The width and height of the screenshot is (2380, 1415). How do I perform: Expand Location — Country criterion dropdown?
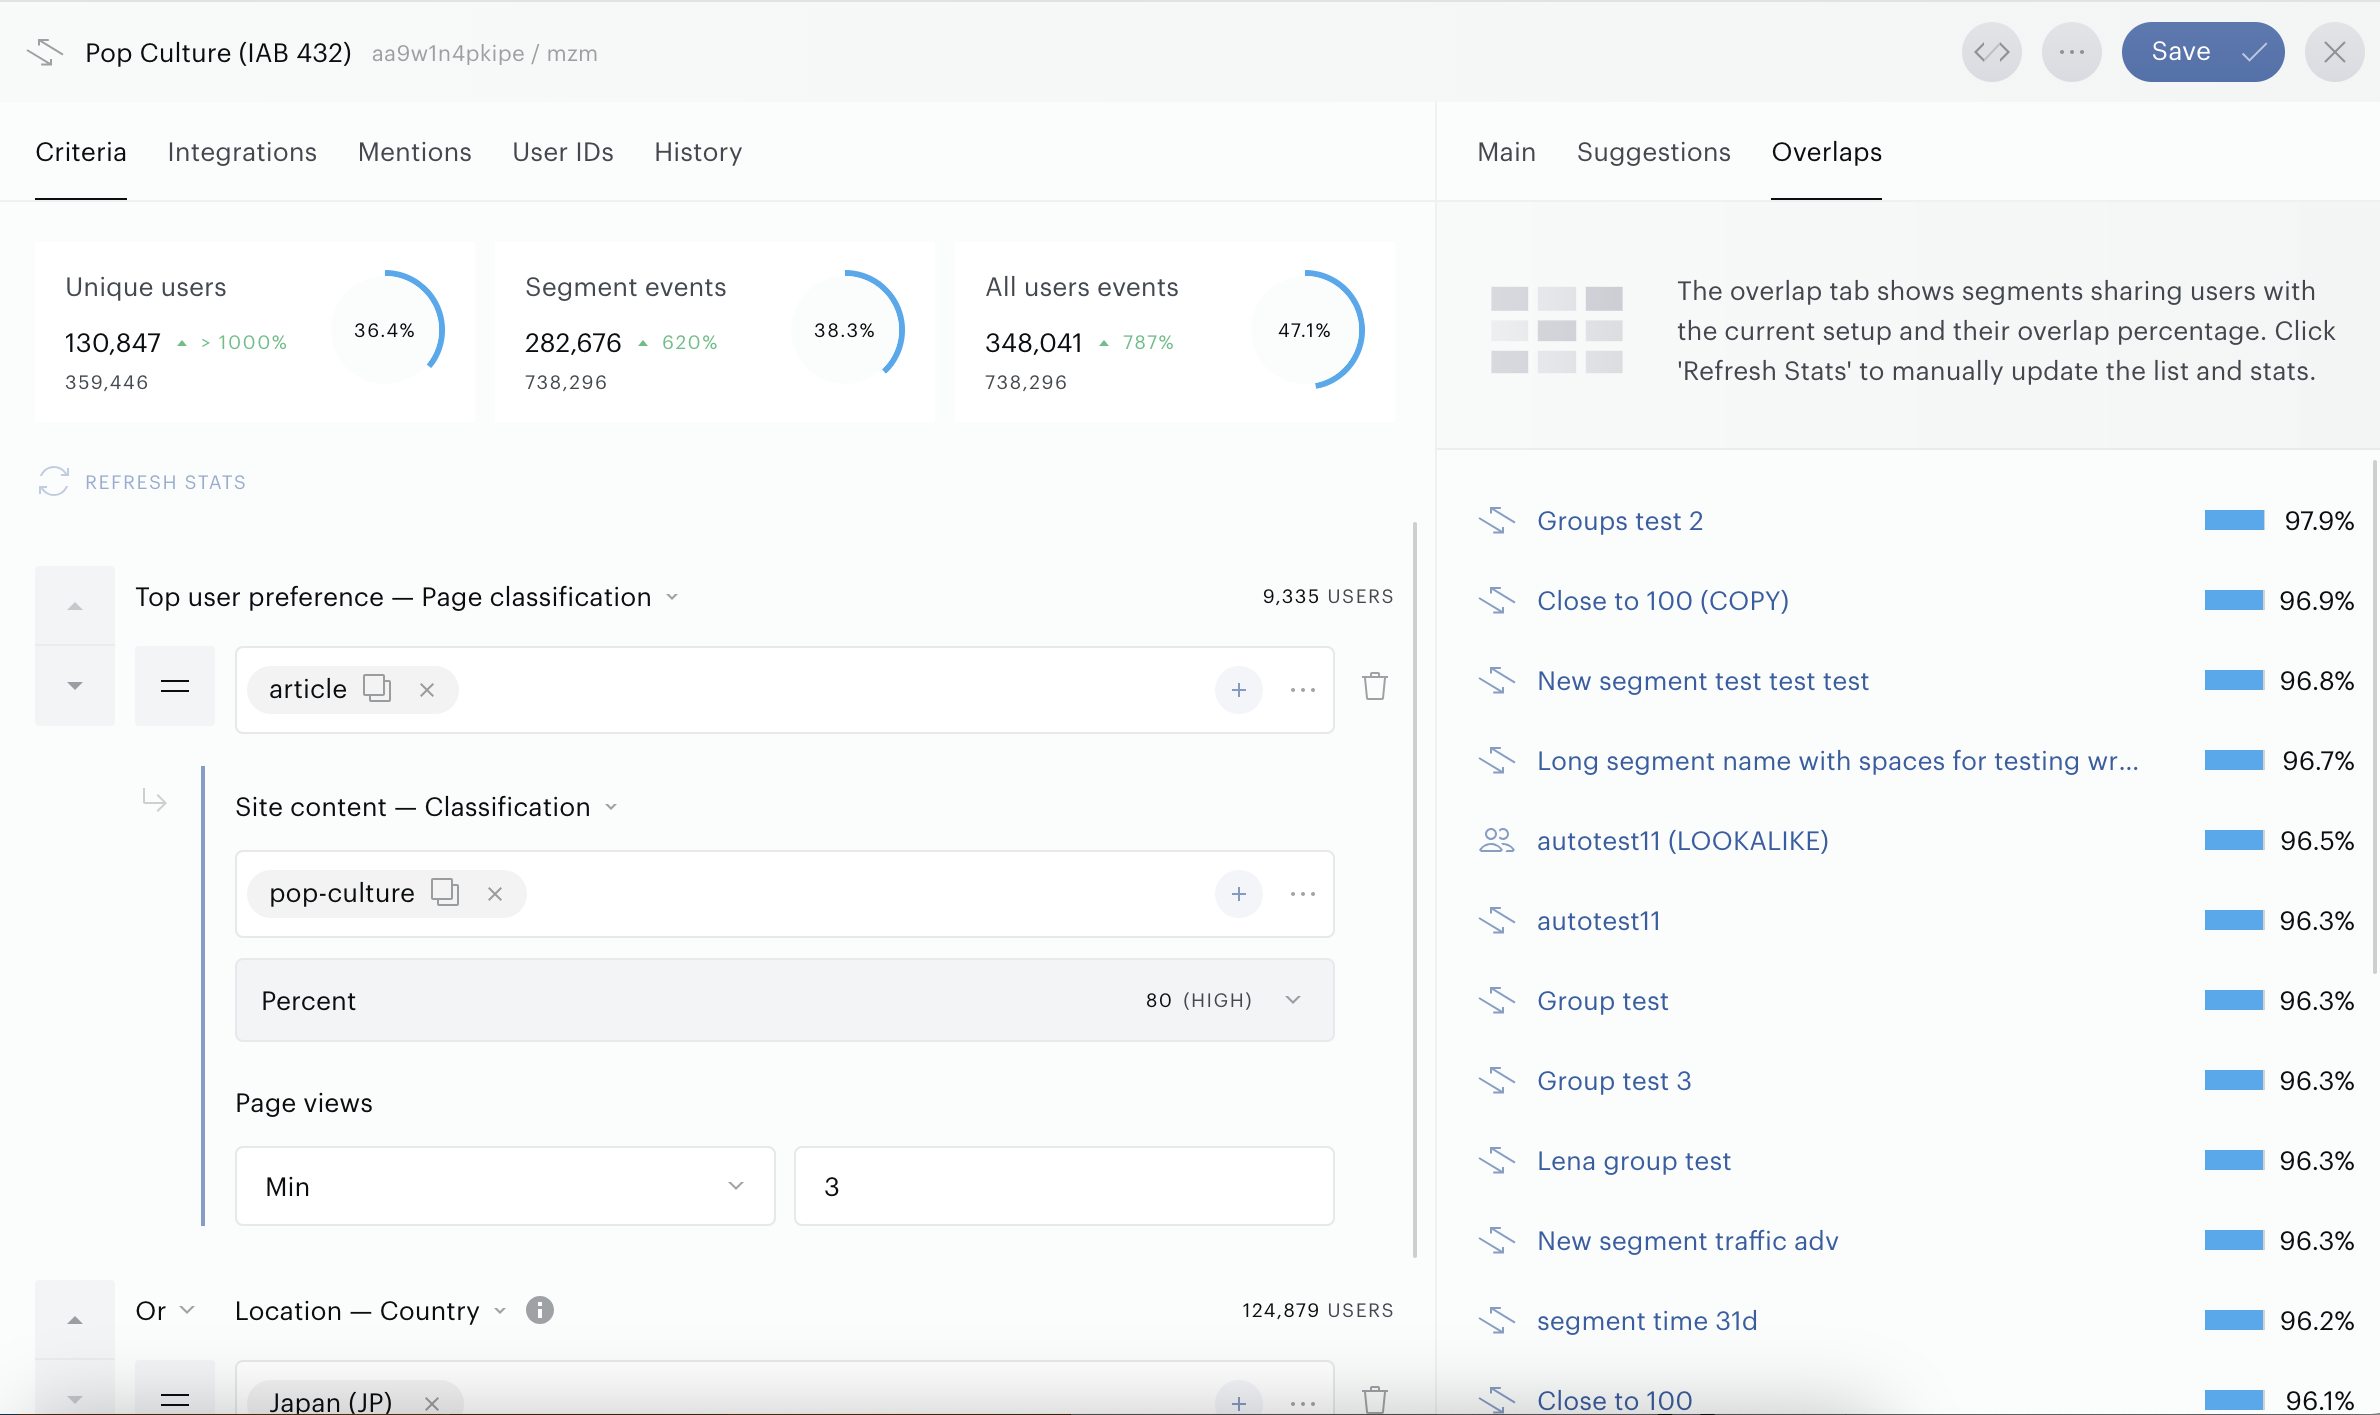500,1311
